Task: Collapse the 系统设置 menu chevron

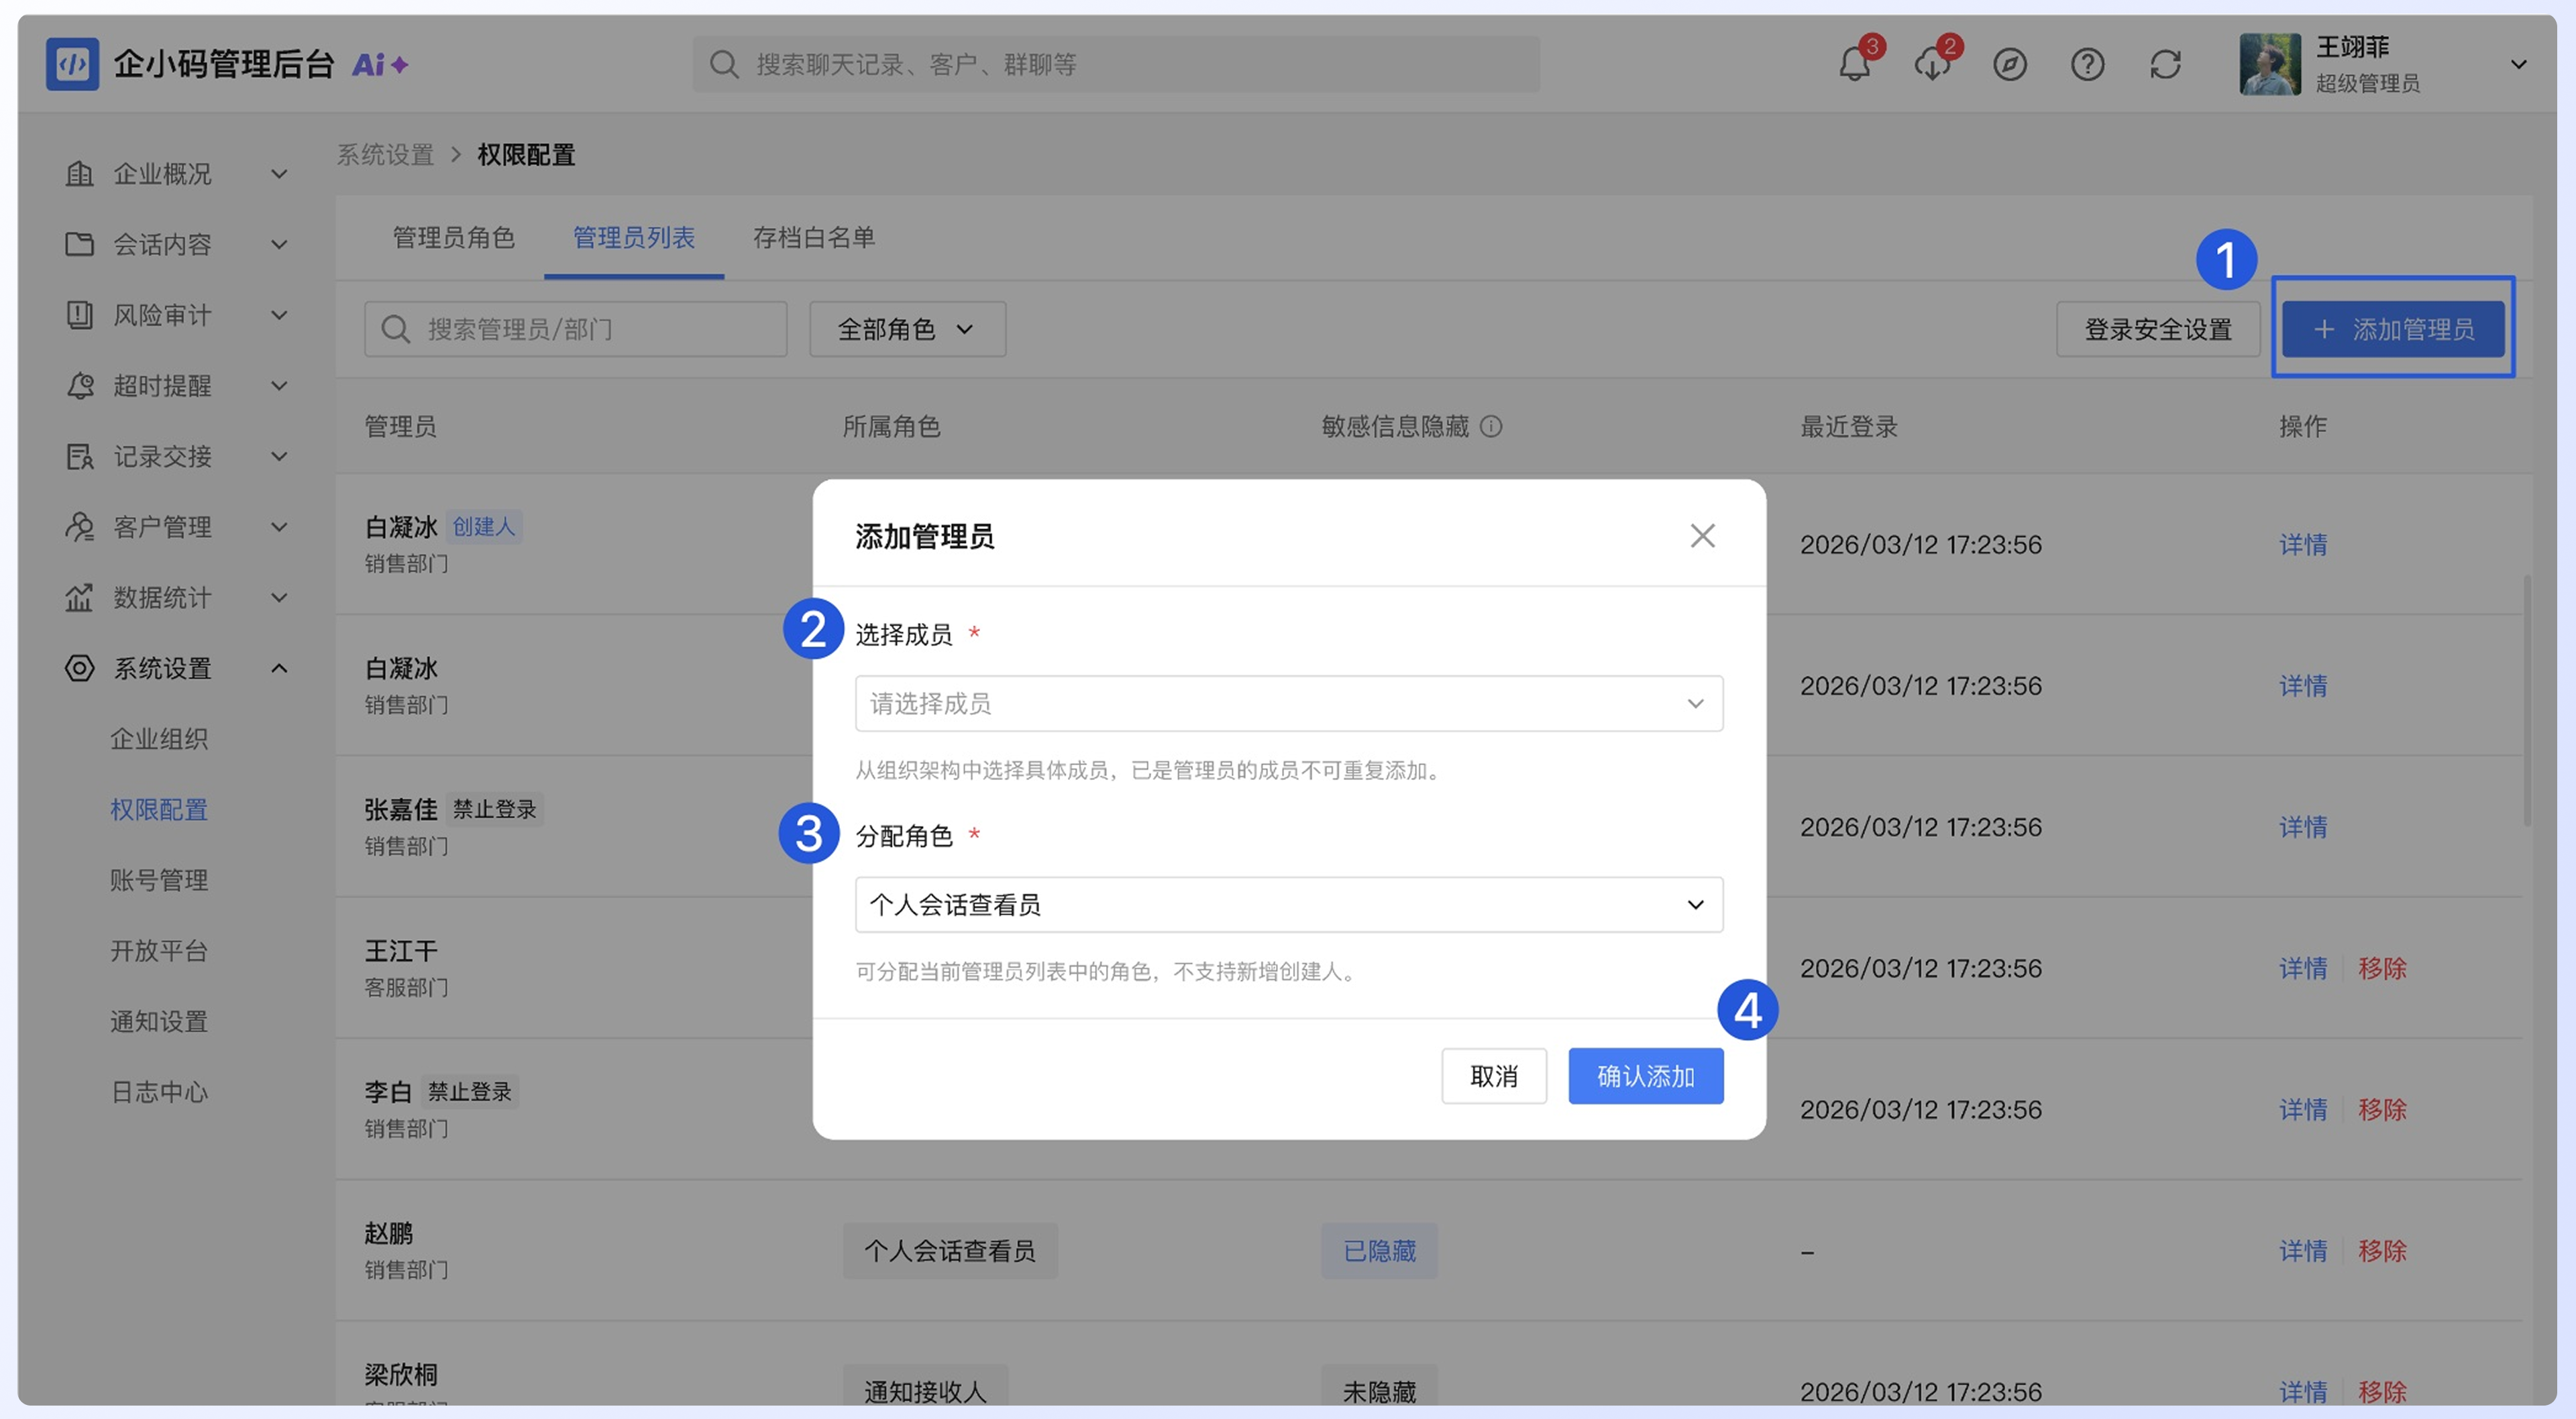Action: pos(279,668)
